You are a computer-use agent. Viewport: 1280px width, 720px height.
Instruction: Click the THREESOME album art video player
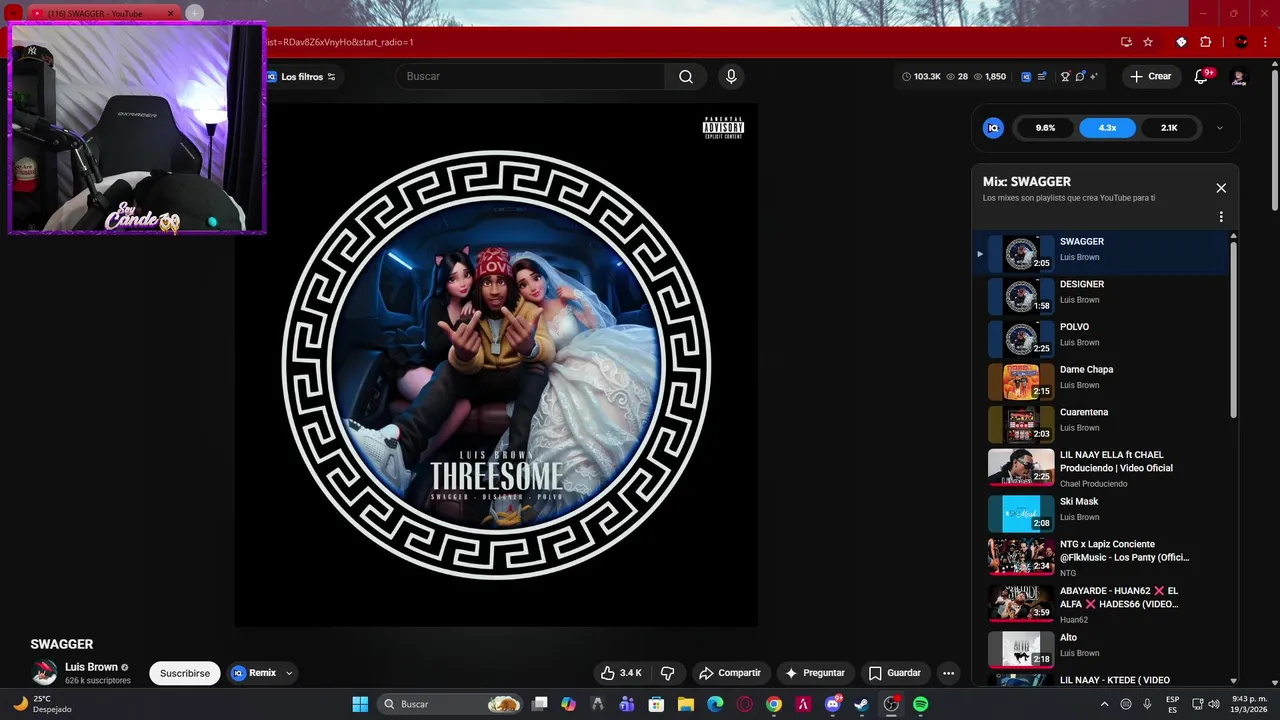[496, 365]
